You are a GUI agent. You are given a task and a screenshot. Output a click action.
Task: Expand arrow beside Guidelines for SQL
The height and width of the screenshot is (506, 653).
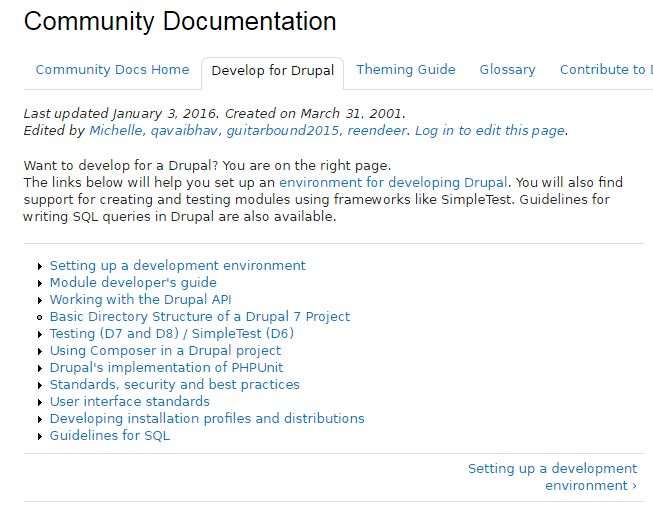40,437
